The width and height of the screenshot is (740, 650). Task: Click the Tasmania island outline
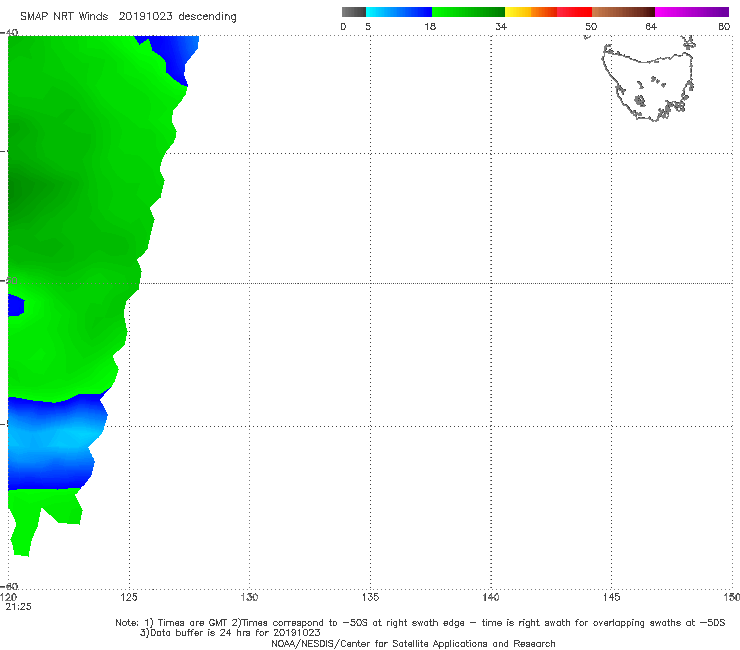tap(648, 84)
